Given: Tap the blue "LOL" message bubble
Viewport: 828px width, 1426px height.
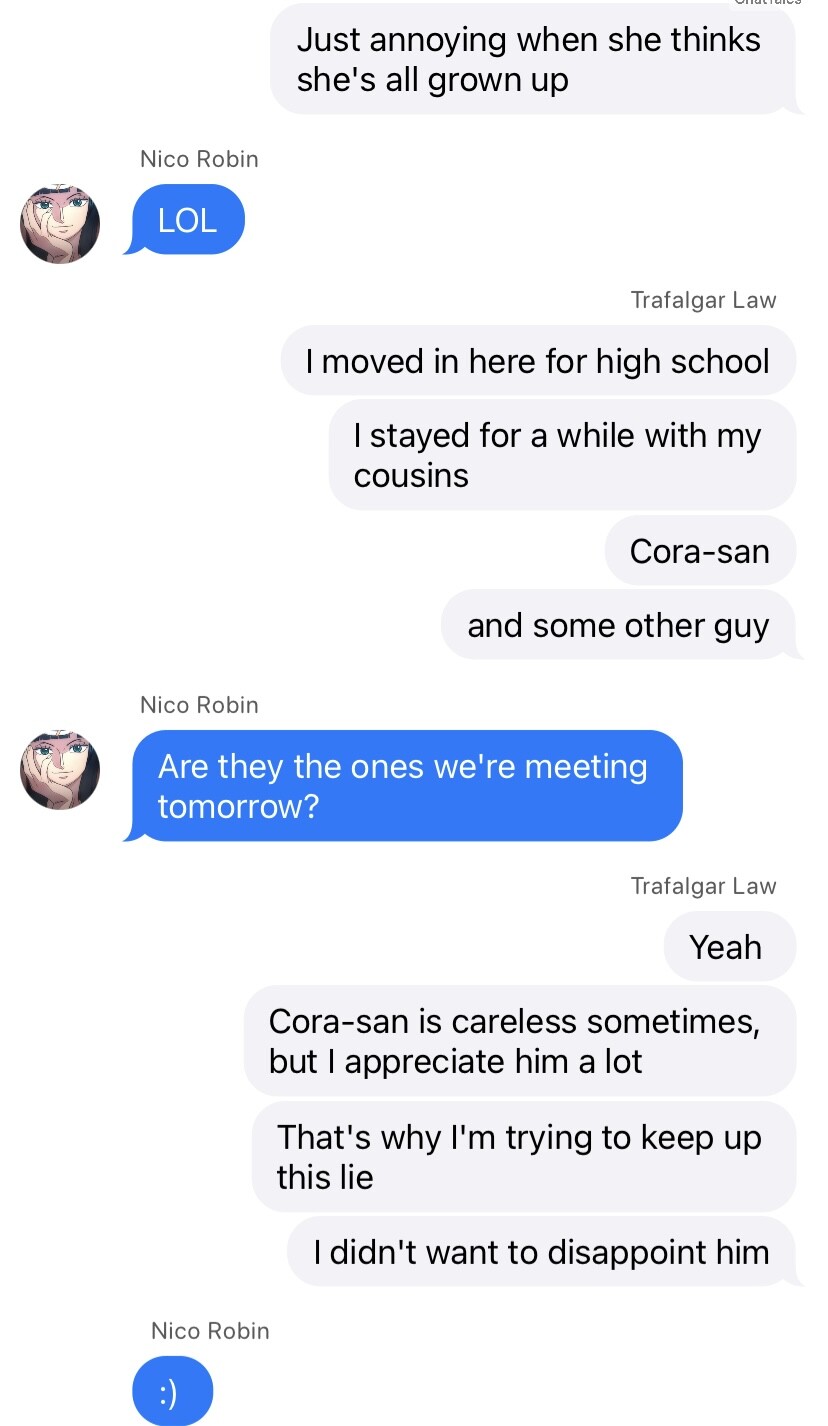Looking at the screenshot, I should click(188, 220).
